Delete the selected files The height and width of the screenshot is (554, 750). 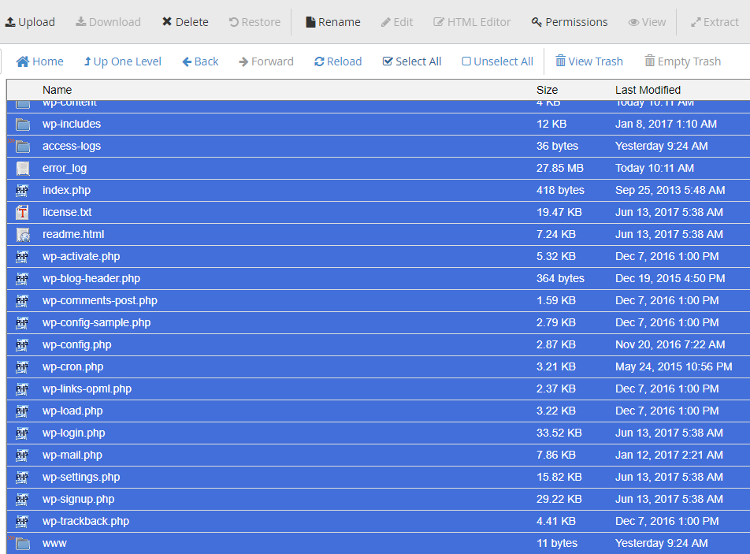click(x=185, y=22)
